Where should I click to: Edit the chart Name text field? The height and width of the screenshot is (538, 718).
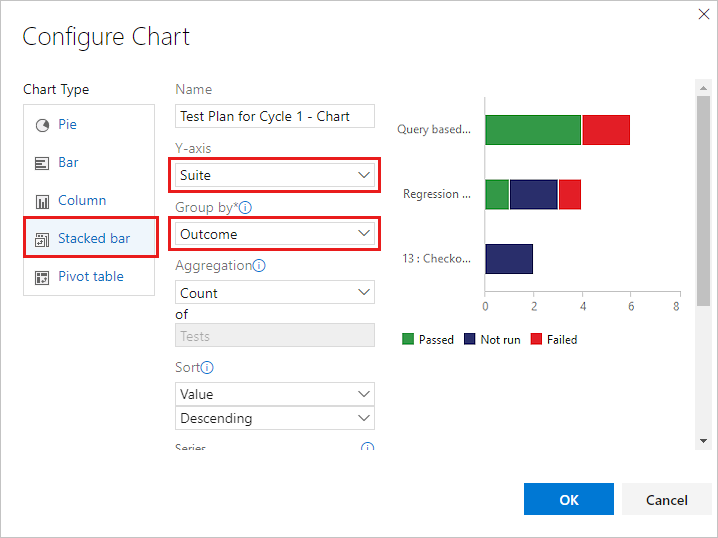pos(275,116)
